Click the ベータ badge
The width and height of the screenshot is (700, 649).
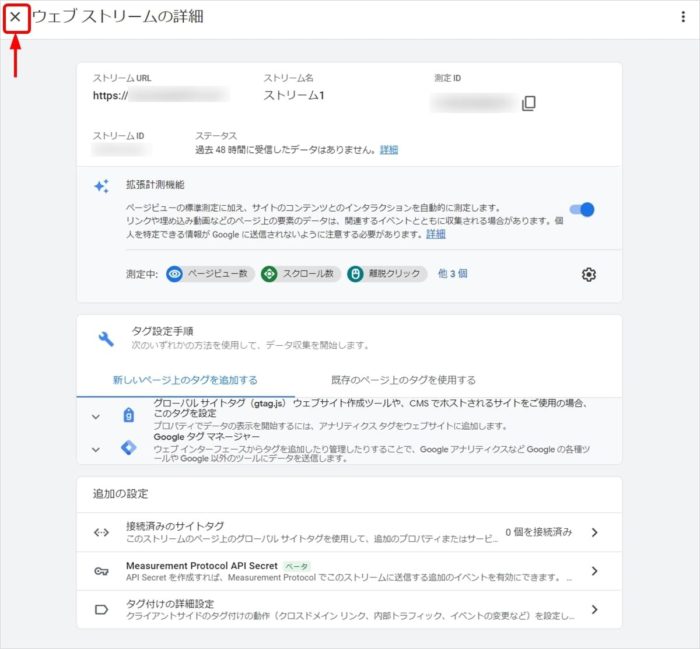point(297,566)
